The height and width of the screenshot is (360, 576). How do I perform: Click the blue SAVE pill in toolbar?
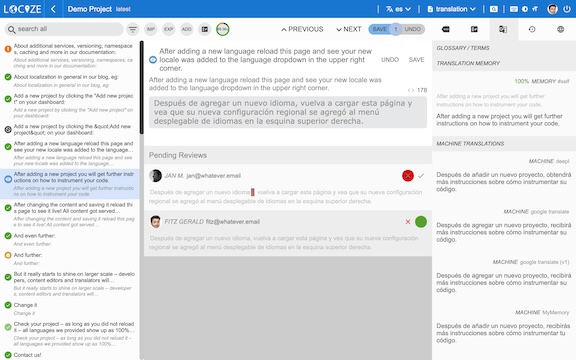[x=380, y=29]
